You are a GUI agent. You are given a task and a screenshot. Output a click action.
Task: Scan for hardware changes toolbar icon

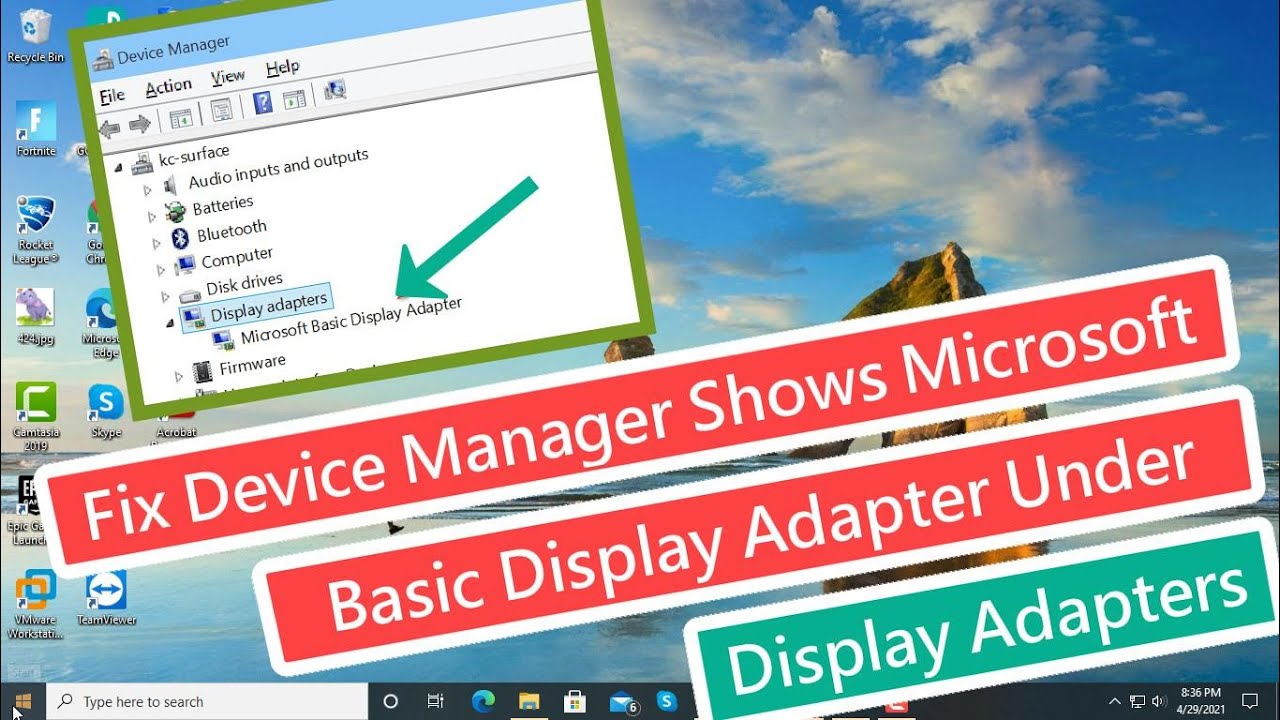point(336,90)
